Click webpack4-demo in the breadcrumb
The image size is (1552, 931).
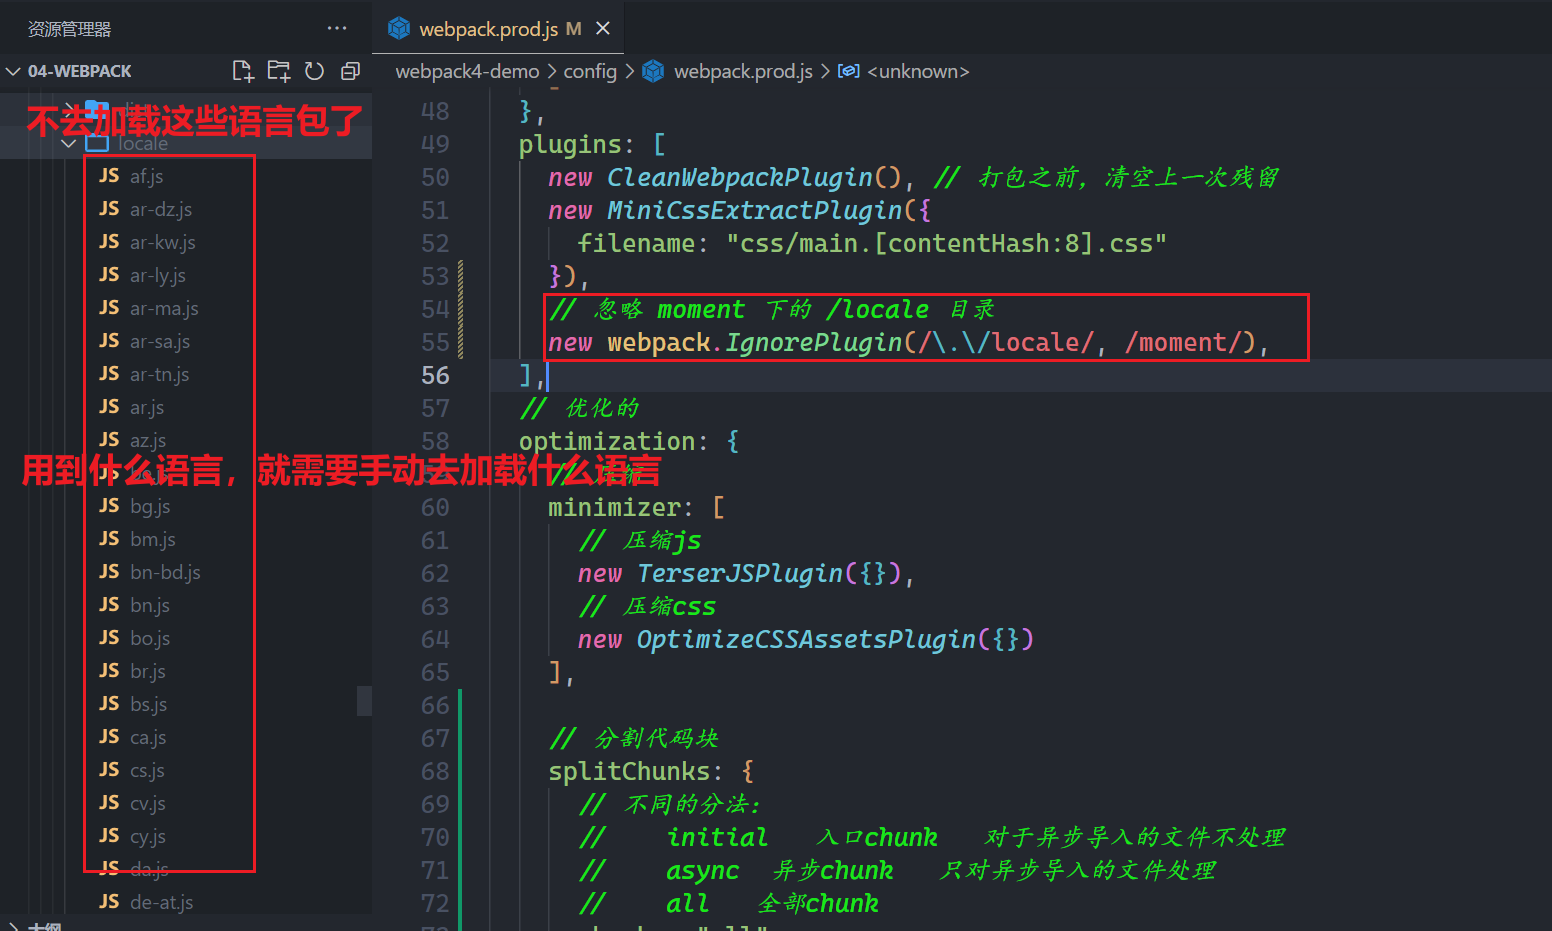coord(467,71)
